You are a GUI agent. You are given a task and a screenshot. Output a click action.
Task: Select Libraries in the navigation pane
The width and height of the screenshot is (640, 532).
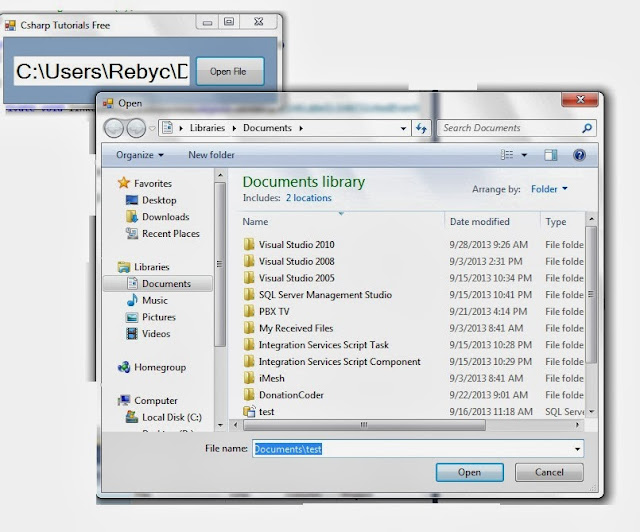point(143,267)
